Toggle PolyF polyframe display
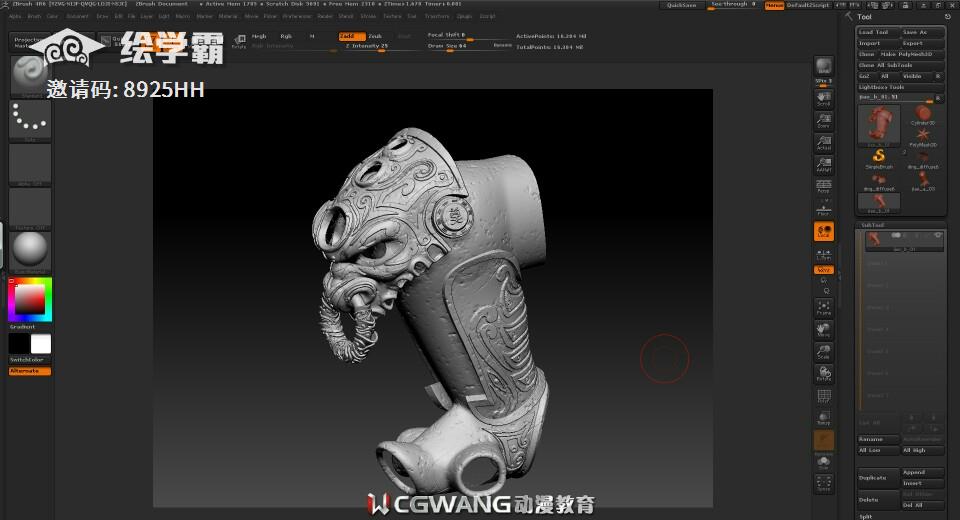The width and height of the screenshot is (960, 520). click(823, 396)
